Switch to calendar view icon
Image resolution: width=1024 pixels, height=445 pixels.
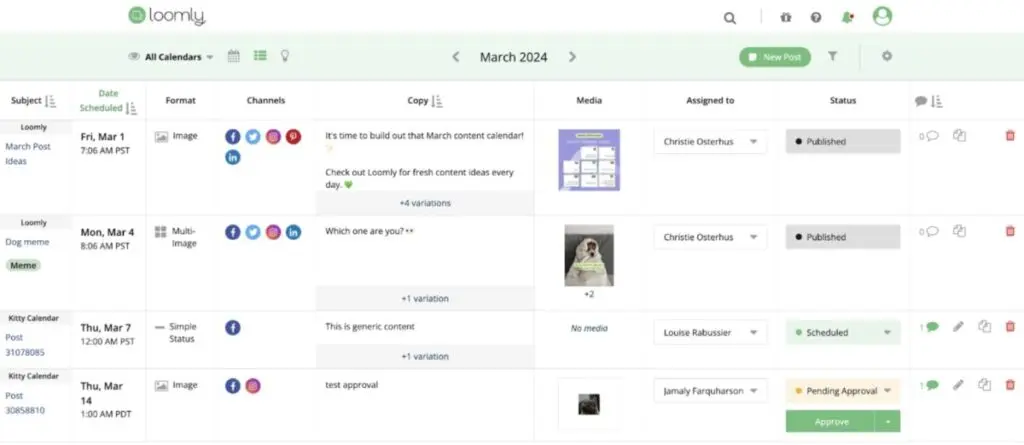click(234, 57)
